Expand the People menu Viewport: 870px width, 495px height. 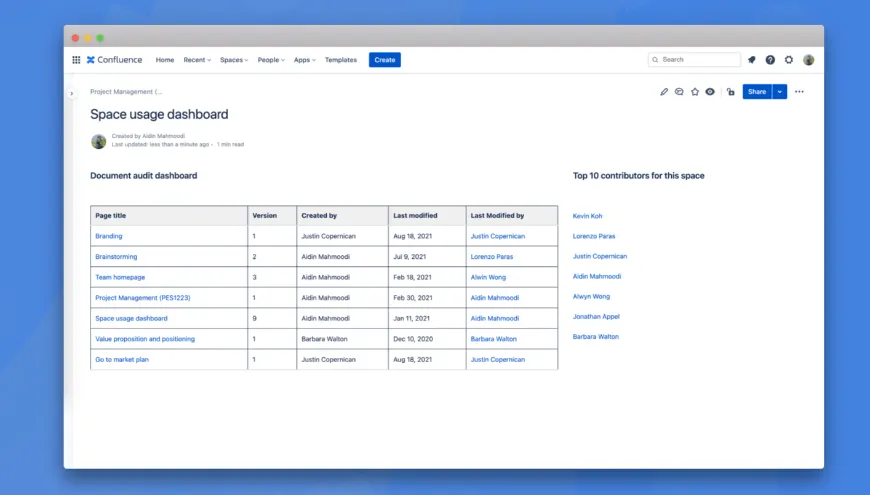(x=271, y=60)
